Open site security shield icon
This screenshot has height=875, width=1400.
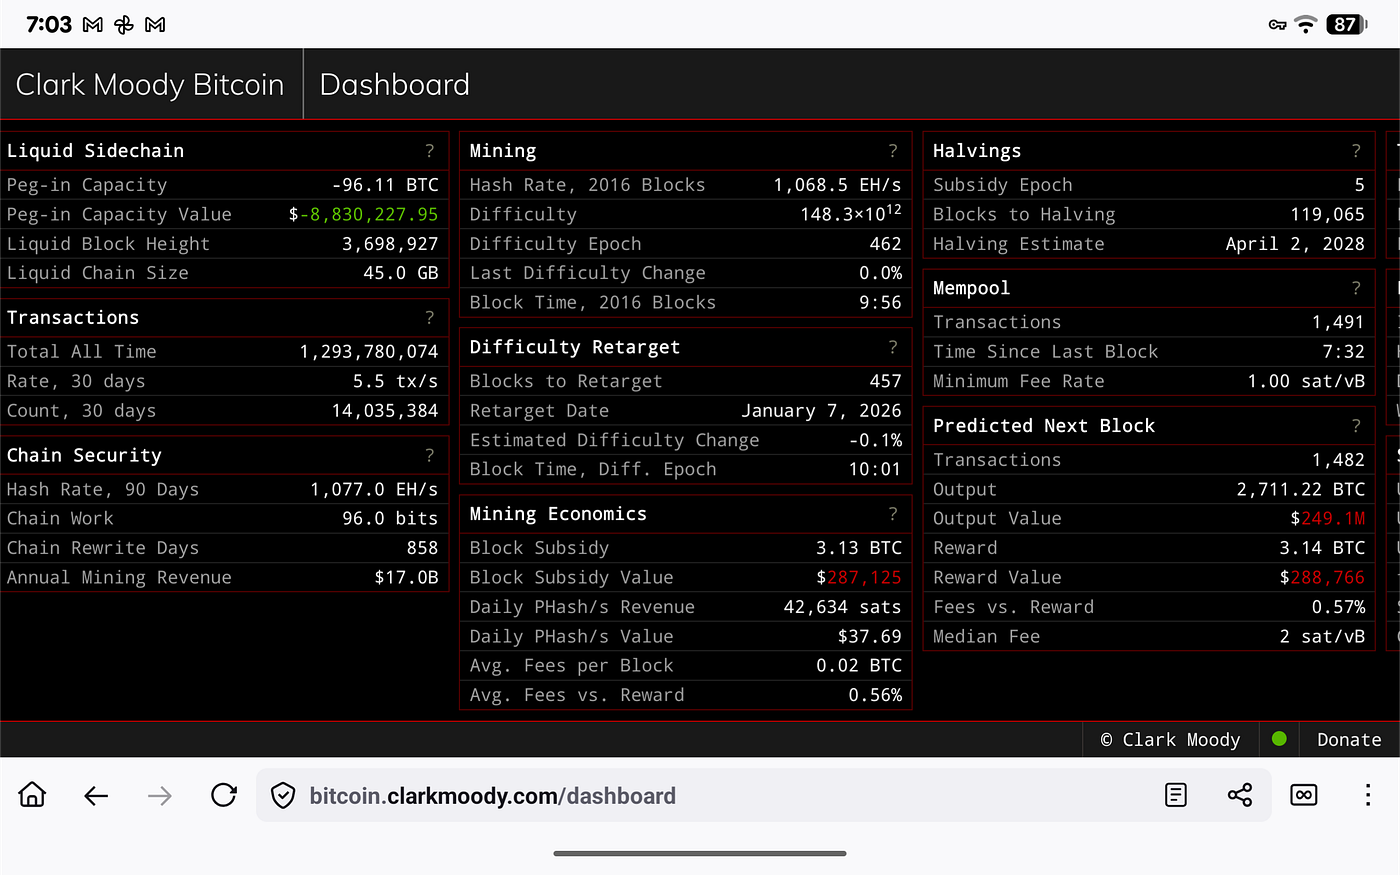[284, 796]
